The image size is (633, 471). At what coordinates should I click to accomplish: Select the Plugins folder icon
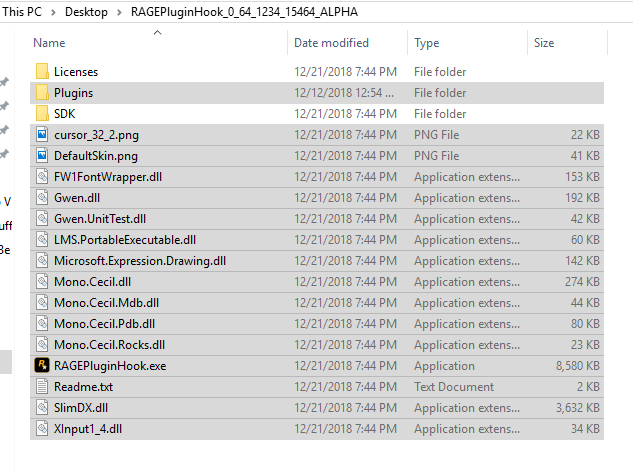[42, 92]
